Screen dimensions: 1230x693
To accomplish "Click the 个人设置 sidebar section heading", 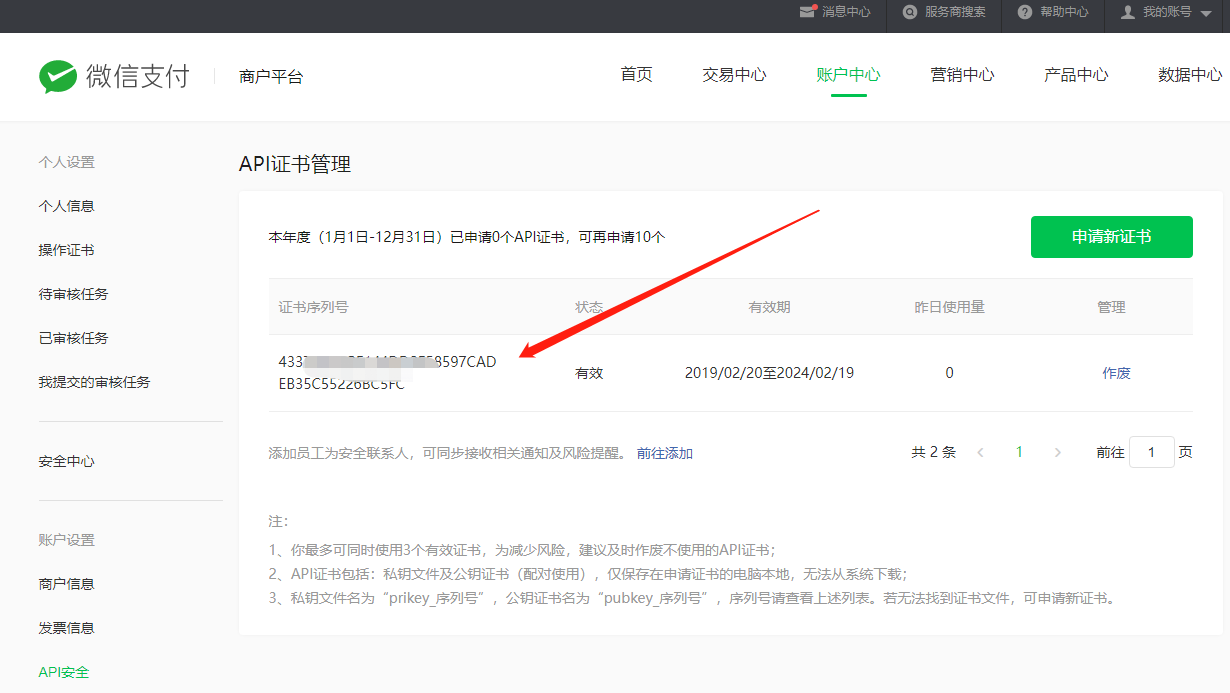I will [67, 162].
